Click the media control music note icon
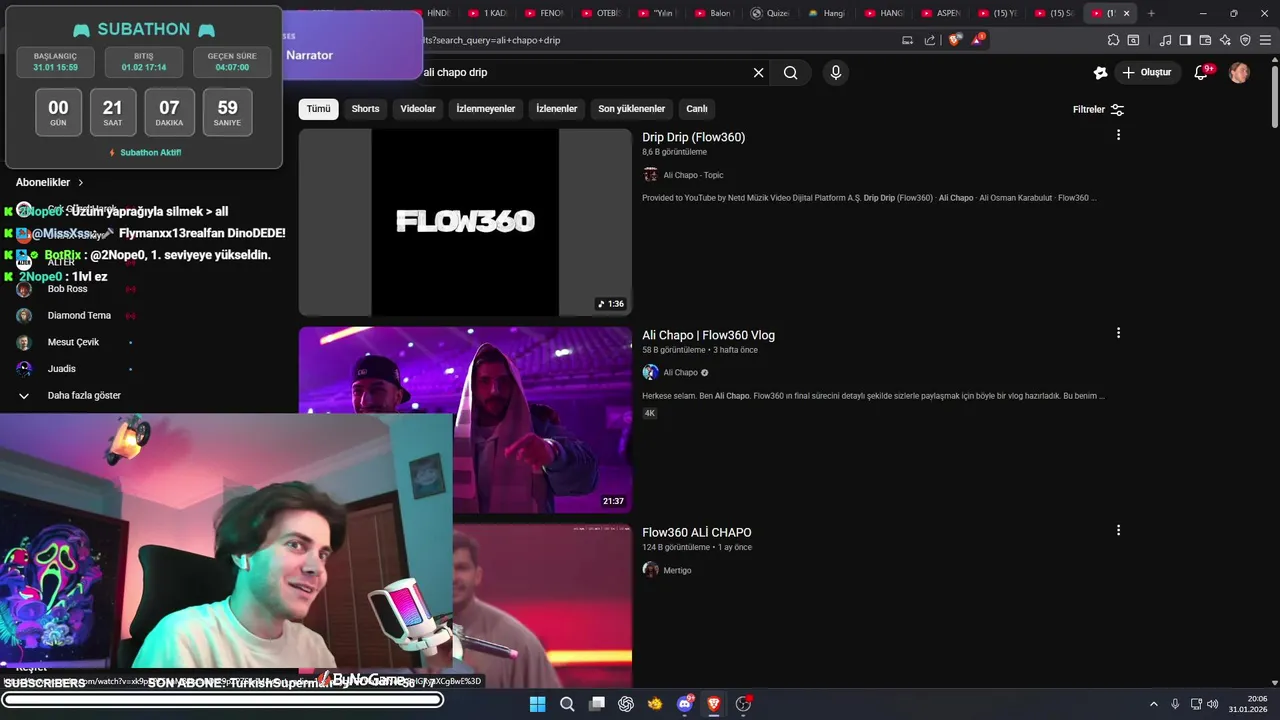 tap(1165, 40)
